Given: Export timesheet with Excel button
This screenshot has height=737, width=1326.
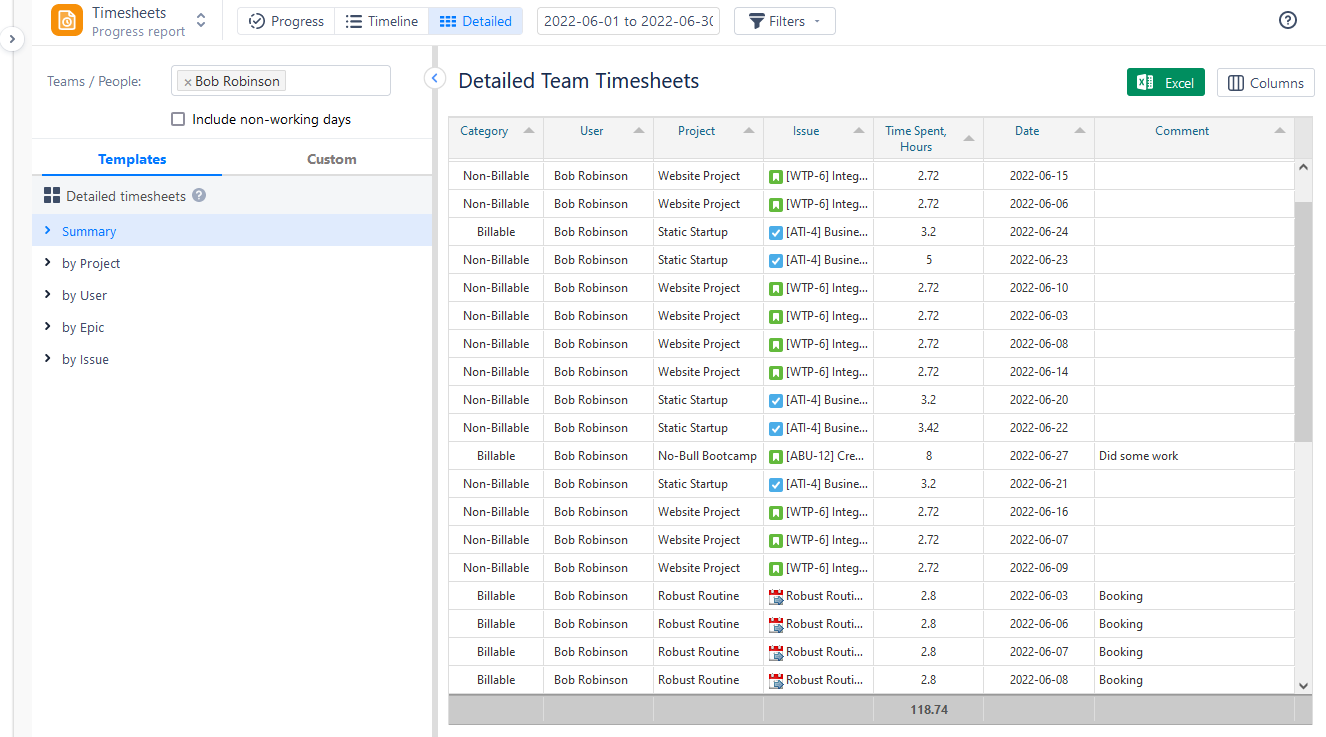Looking at the screenshot, I should click(x=1165, y=83).
